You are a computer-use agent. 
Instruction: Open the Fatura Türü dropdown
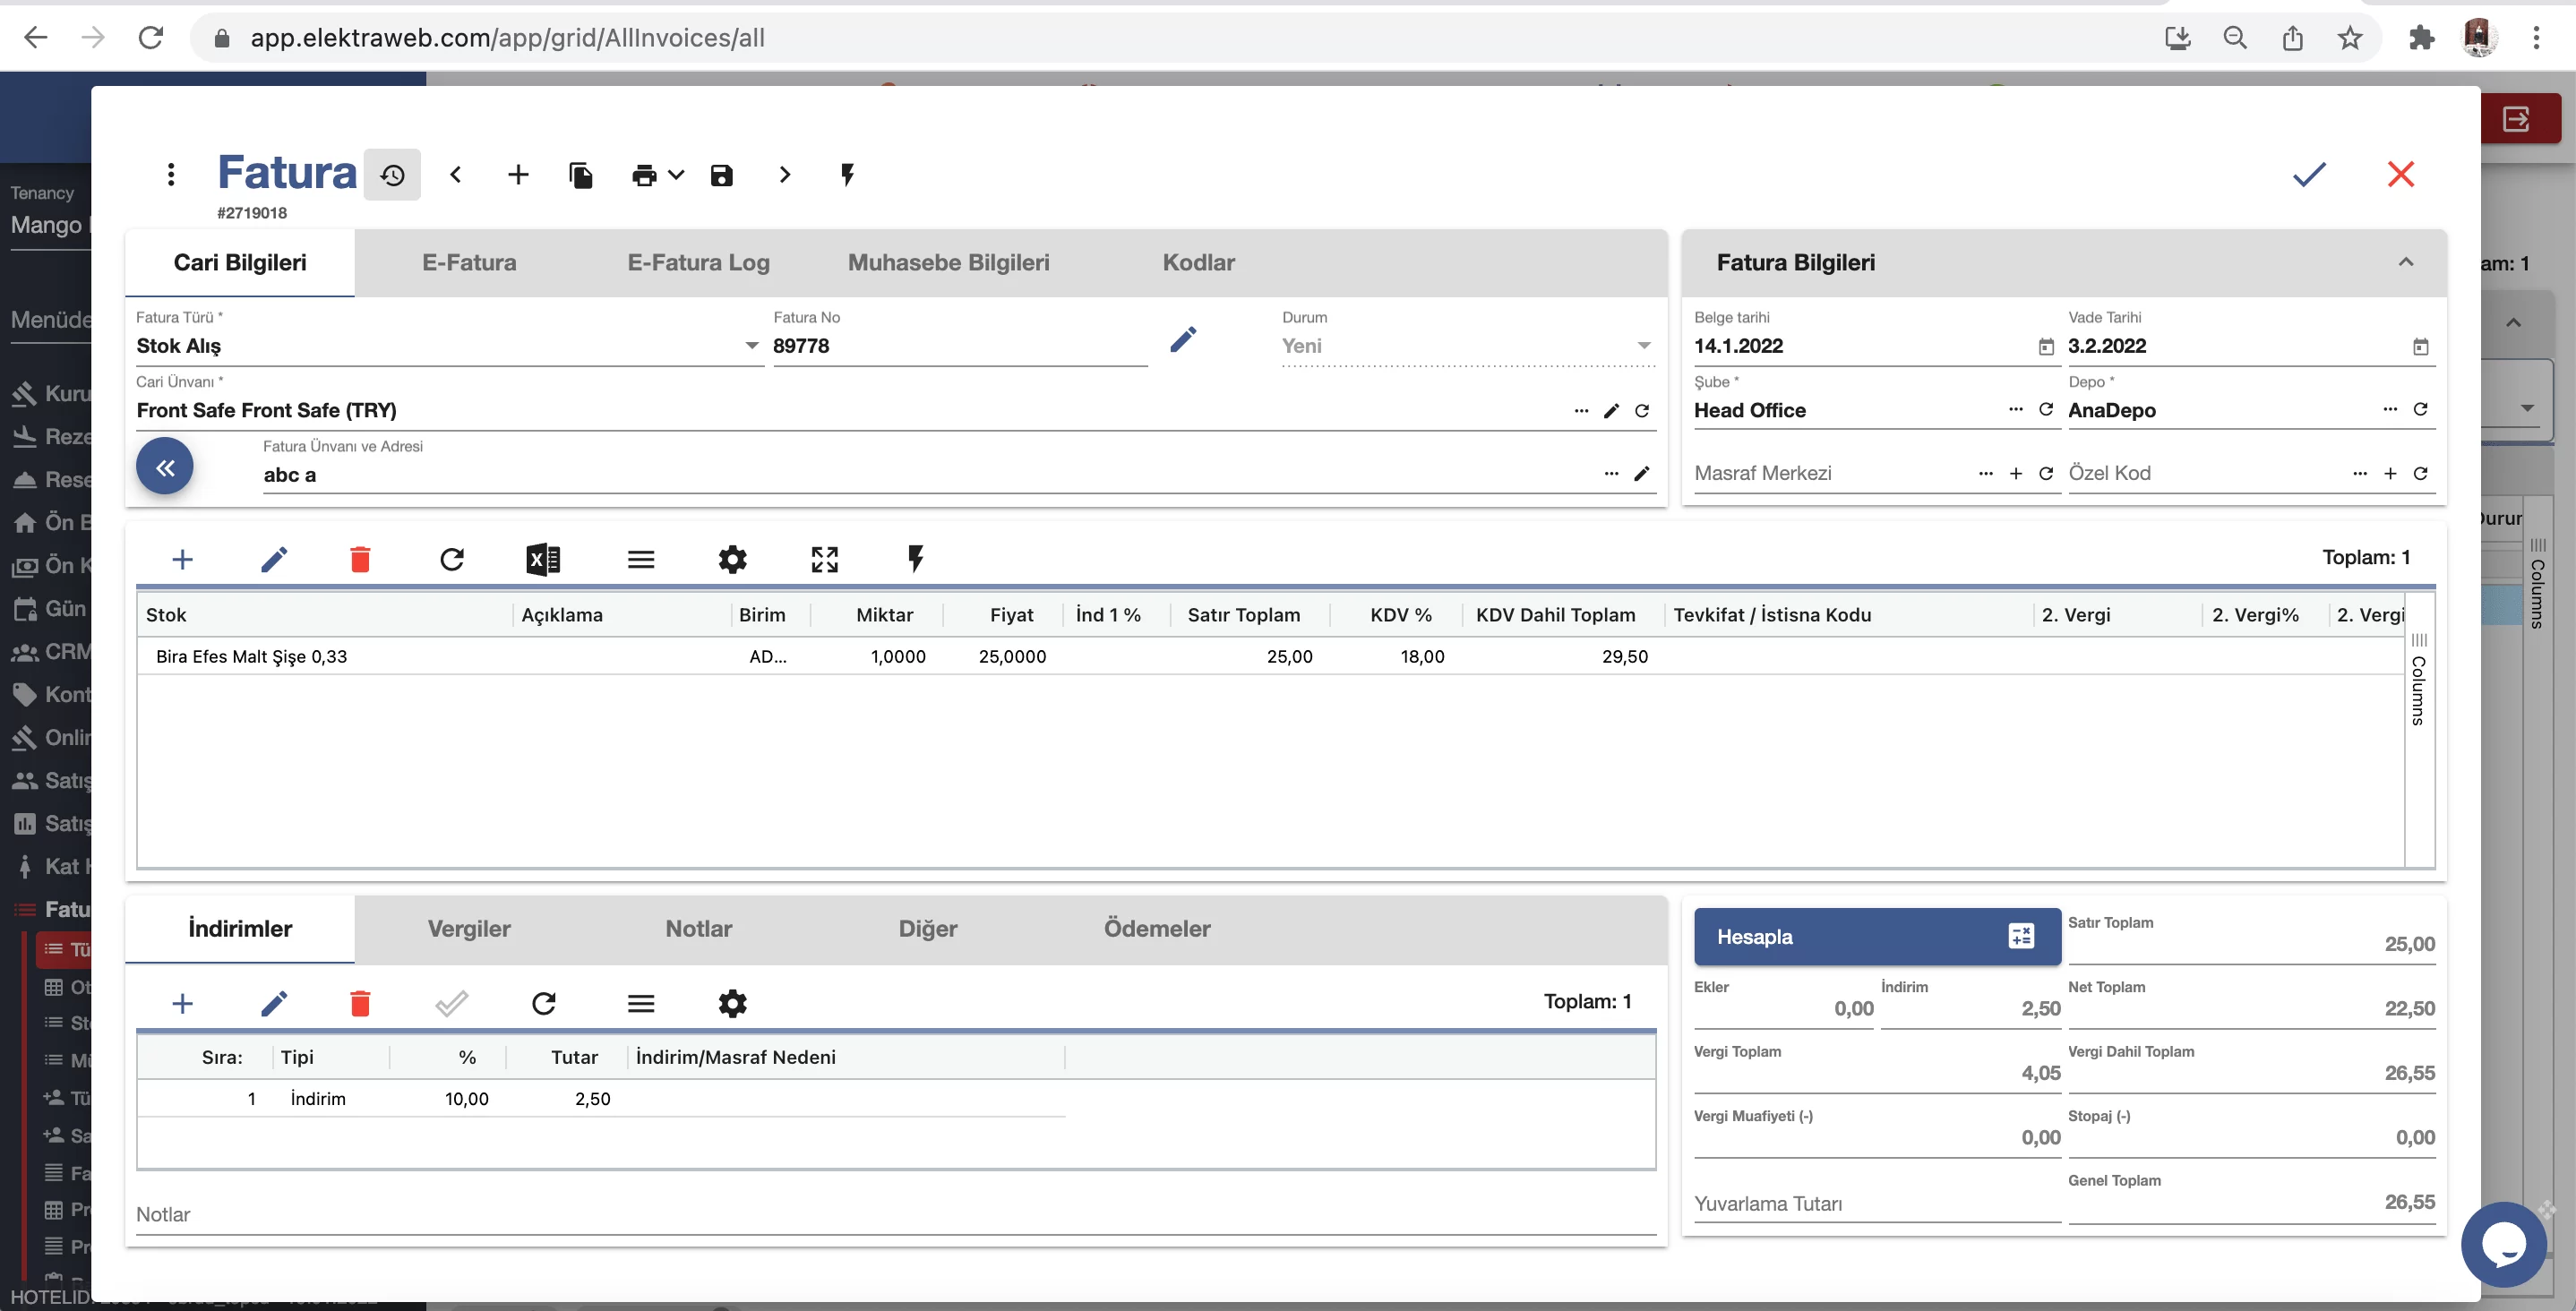pos(751,346)
